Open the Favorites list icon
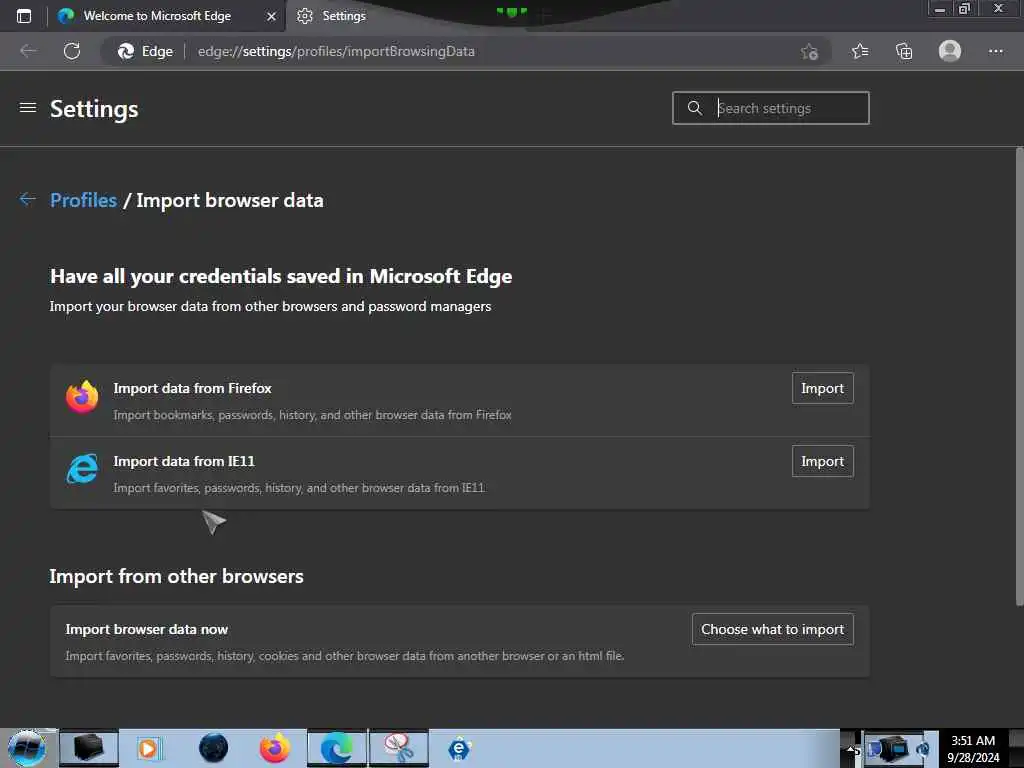Screen dimensions: 1024x768 tap(860, 51)
